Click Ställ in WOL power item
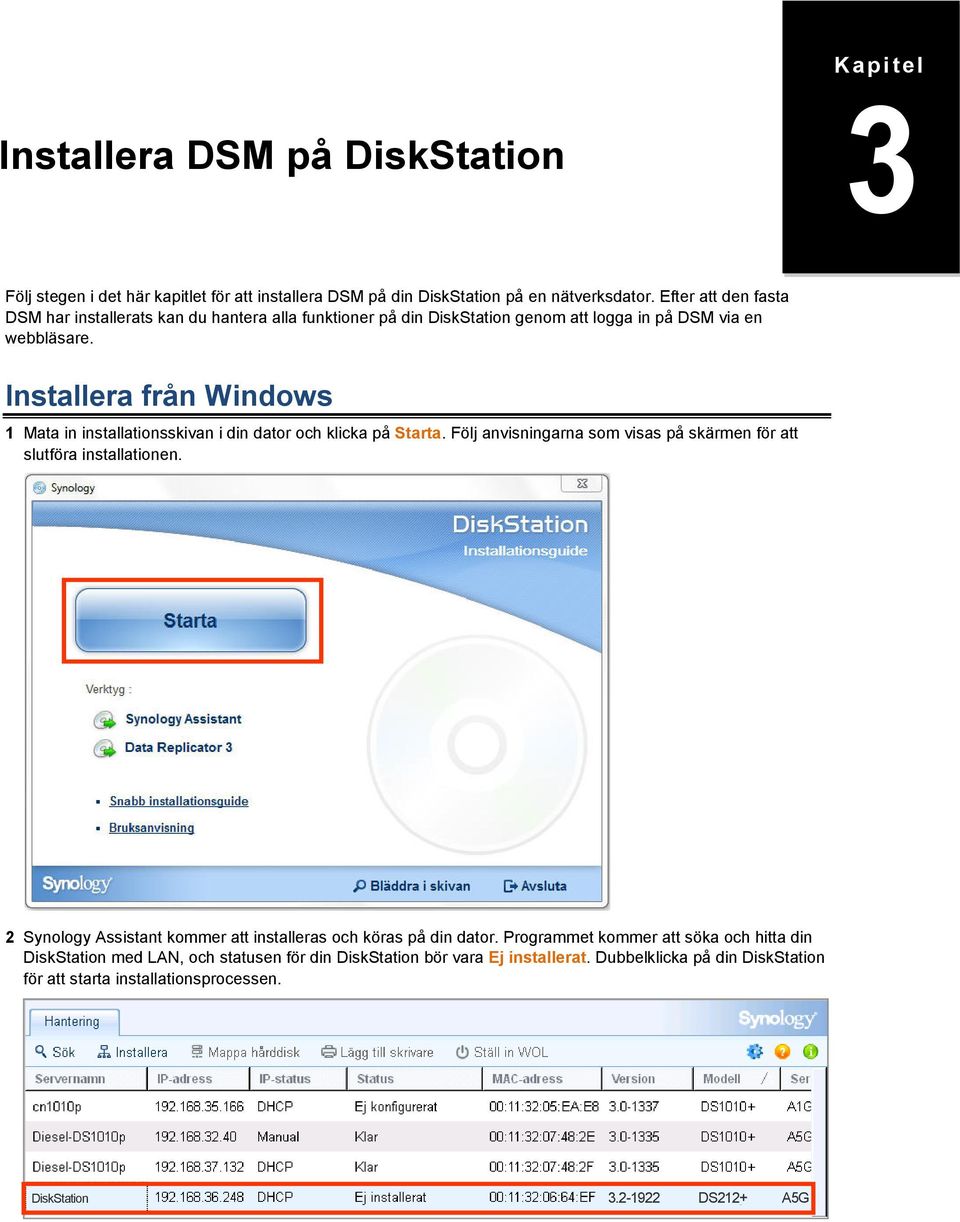 tap(501, 1052)
